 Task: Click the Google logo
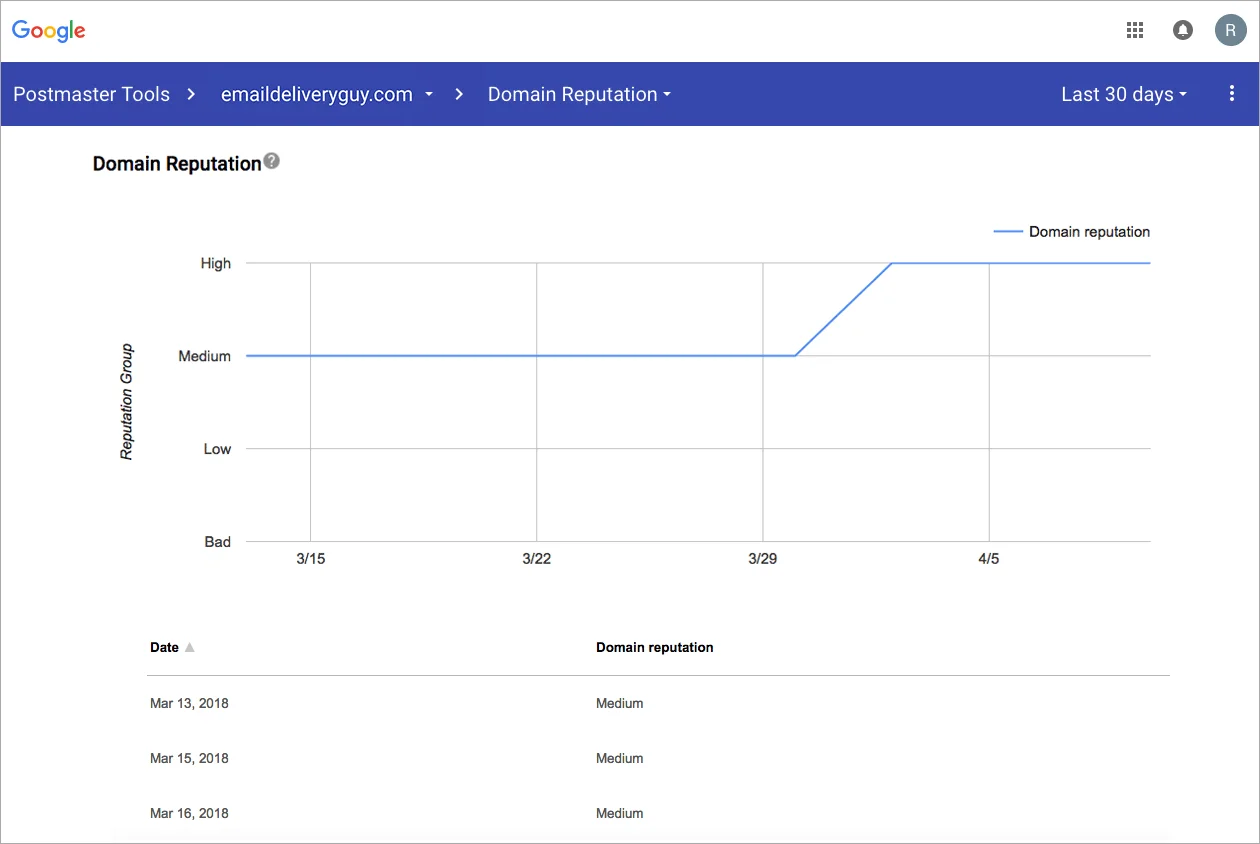[x=49, y=31]
